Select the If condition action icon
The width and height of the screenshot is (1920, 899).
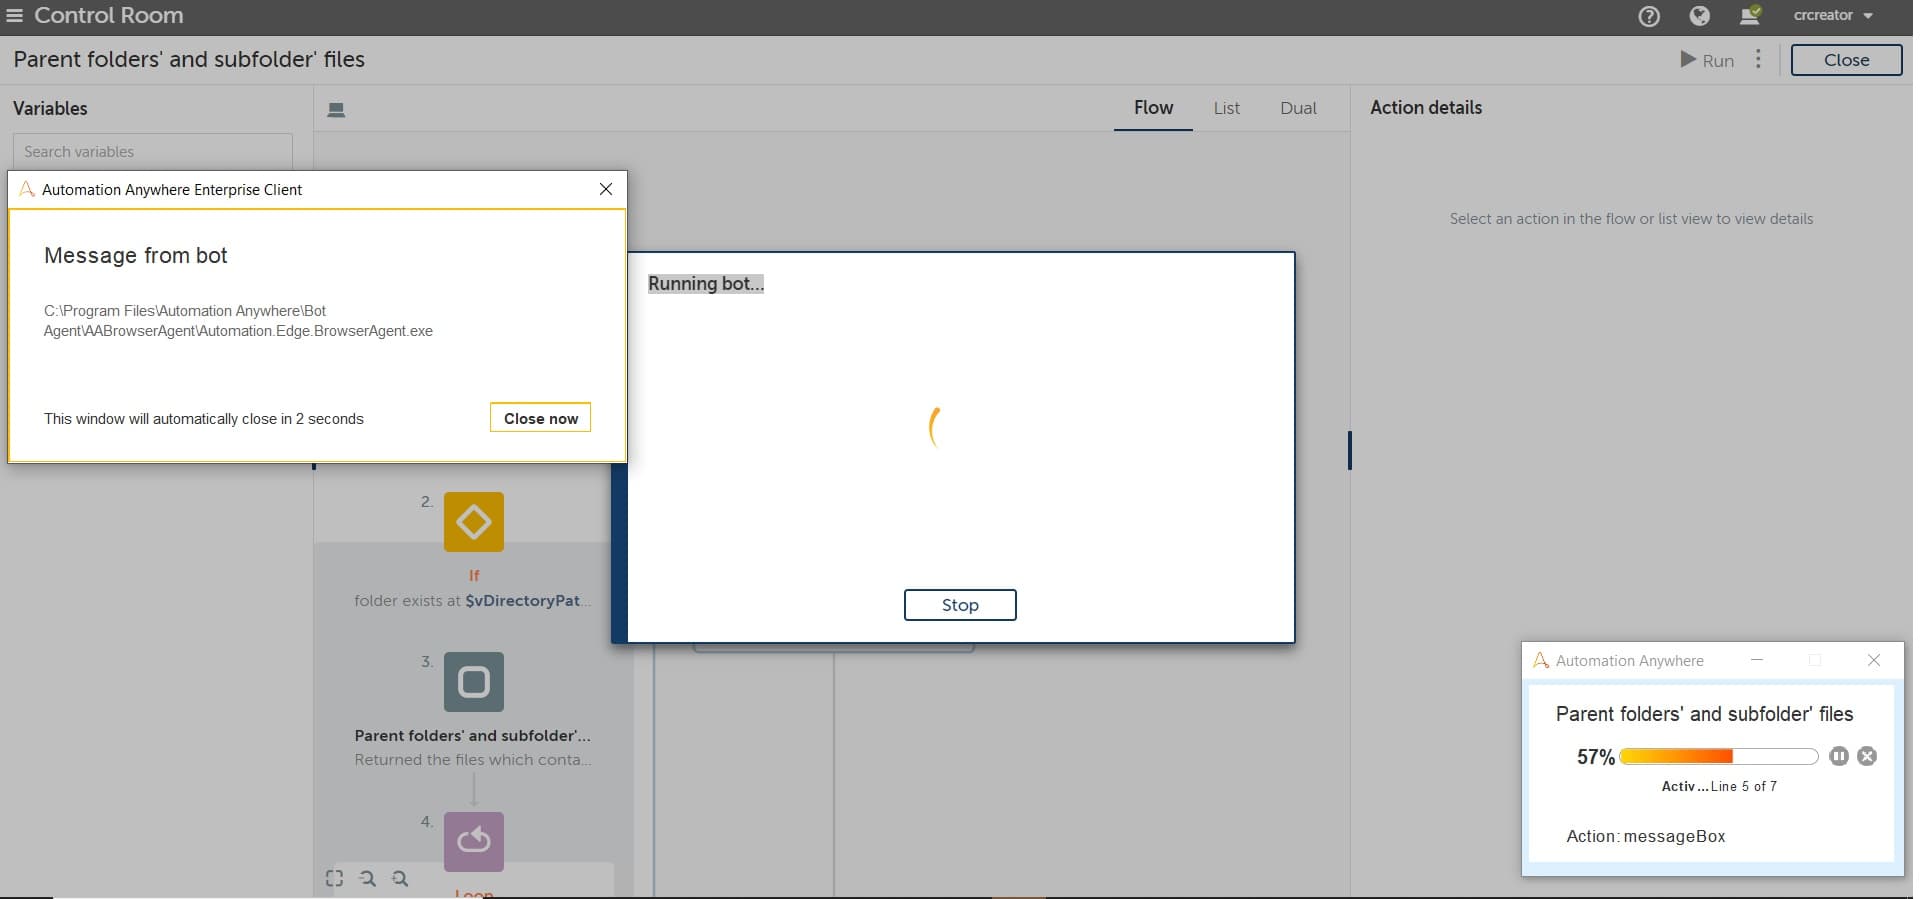[x=474, y=522]
